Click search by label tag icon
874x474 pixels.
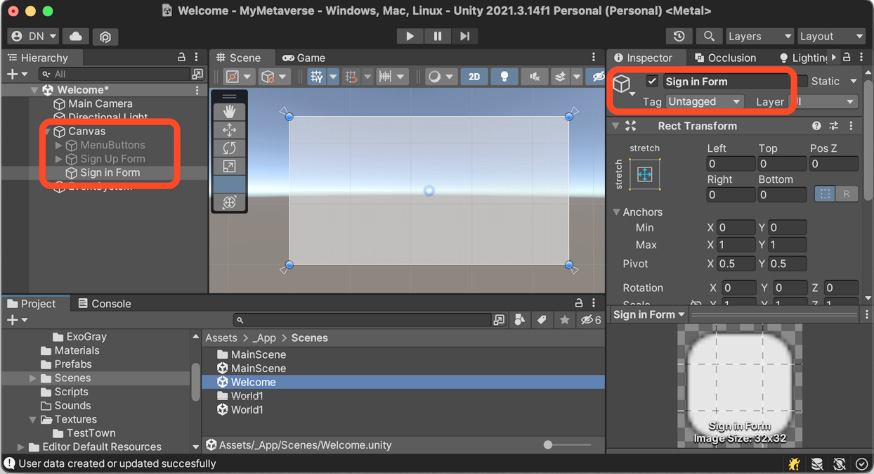tap(541, 320)
